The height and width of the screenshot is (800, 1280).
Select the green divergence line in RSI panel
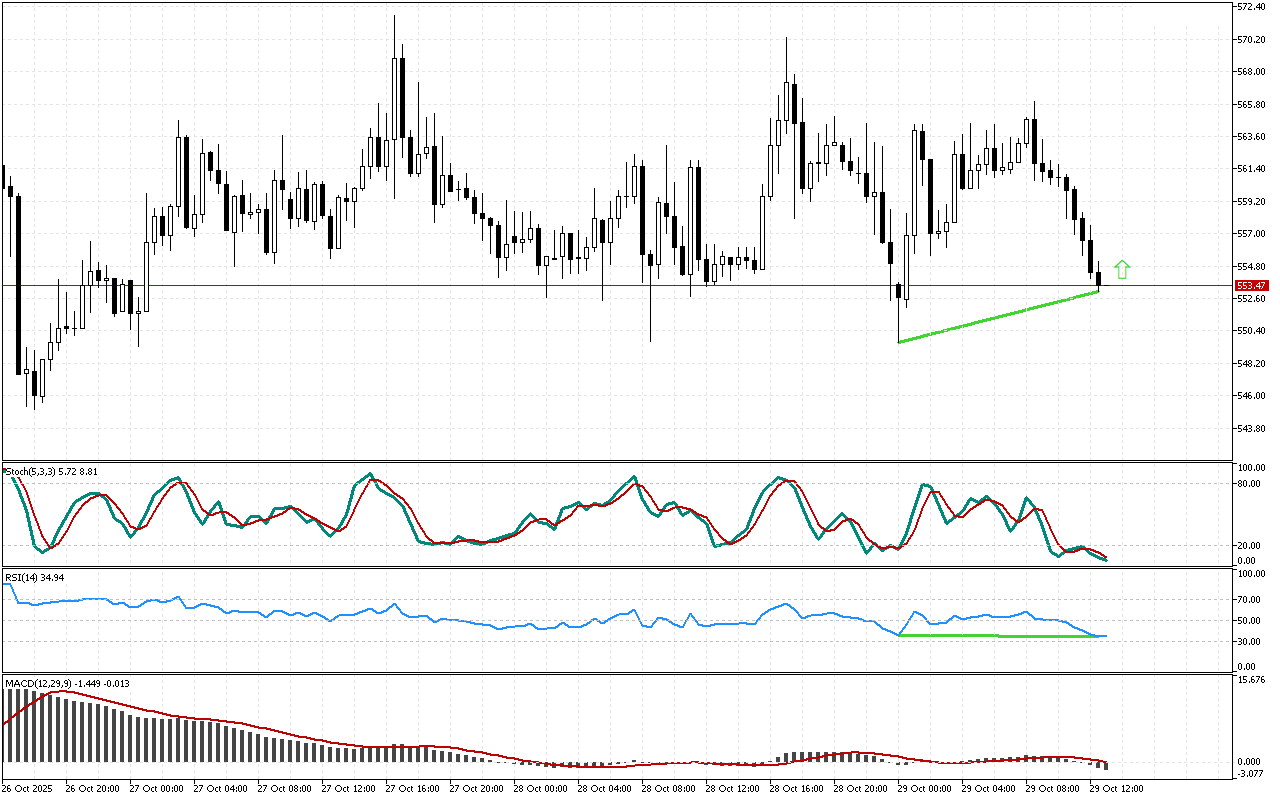(x=1000, y=636)
